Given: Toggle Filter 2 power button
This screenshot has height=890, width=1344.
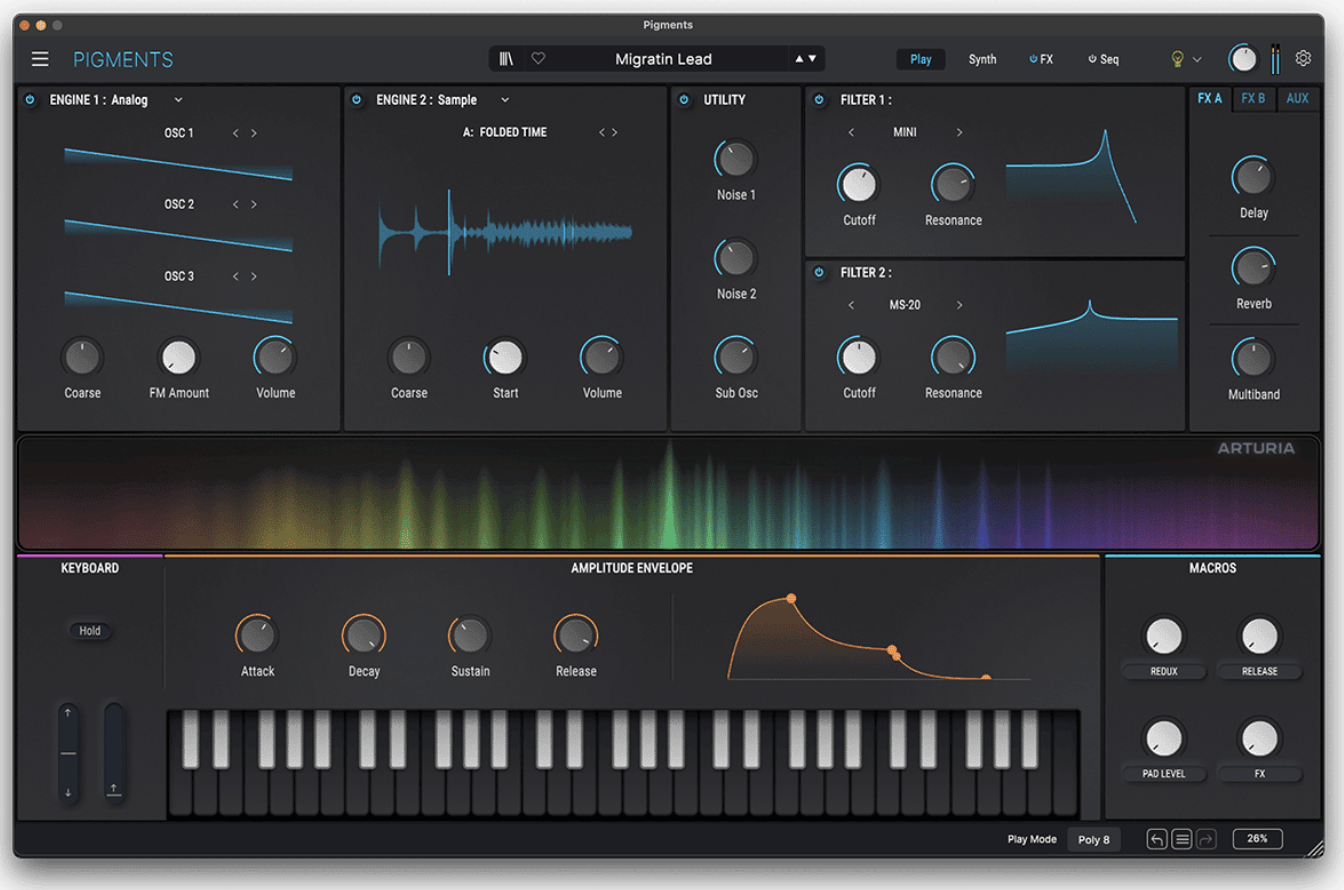Looking at the screenshot, I should tap(819, 272).
